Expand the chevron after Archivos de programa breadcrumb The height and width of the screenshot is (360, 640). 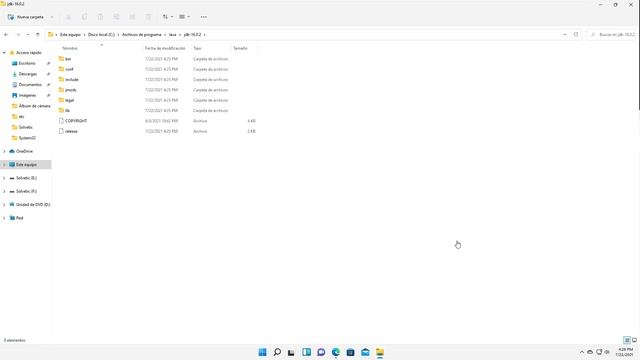165,35
